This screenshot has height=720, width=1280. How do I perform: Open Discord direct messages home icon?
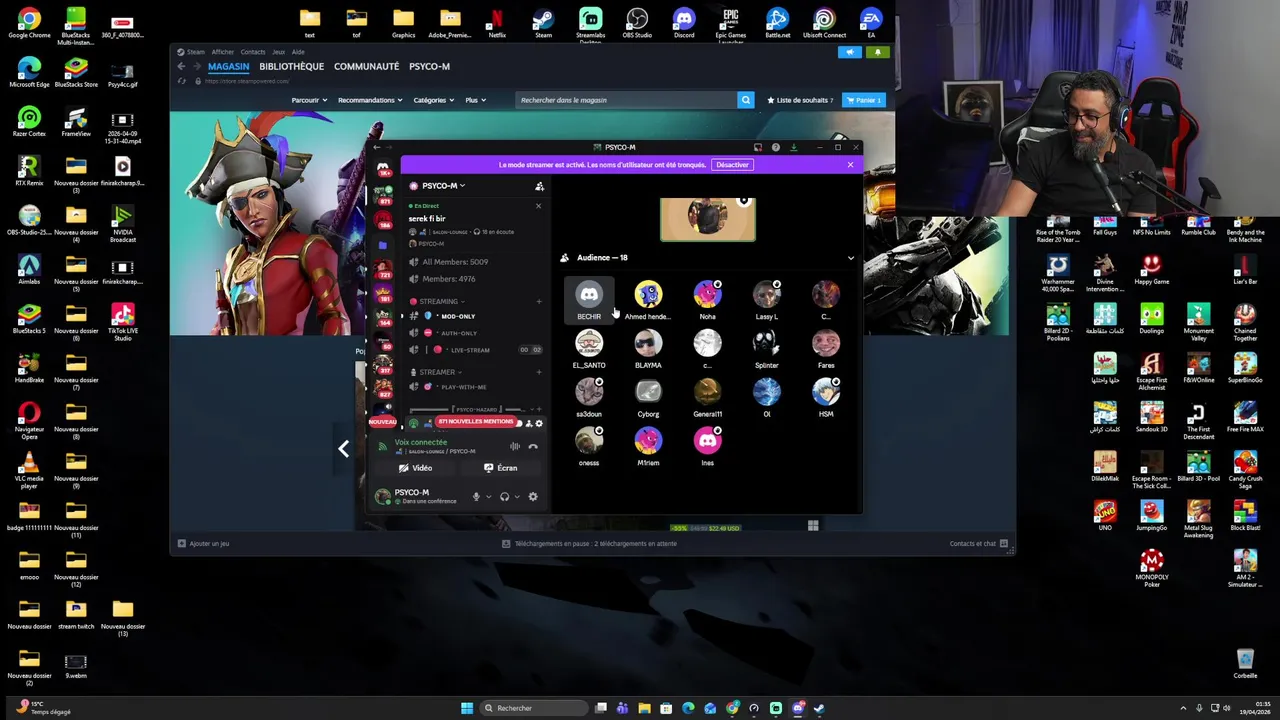tap(383, 168)
